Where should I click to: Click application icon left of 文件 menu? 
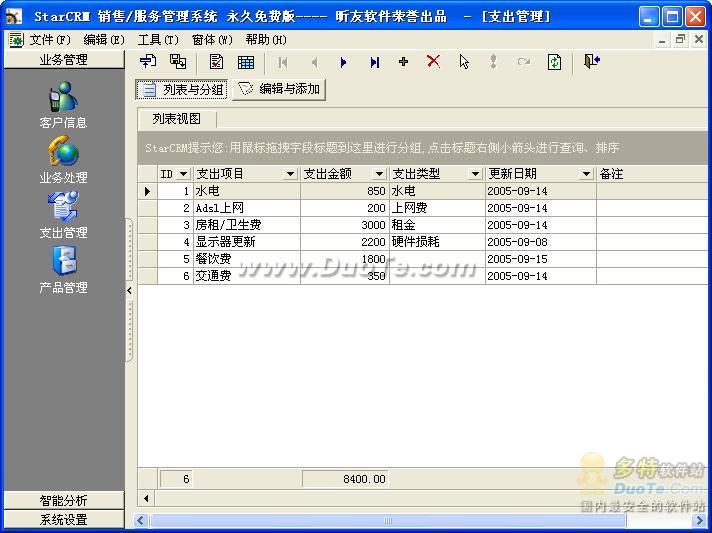16,40
